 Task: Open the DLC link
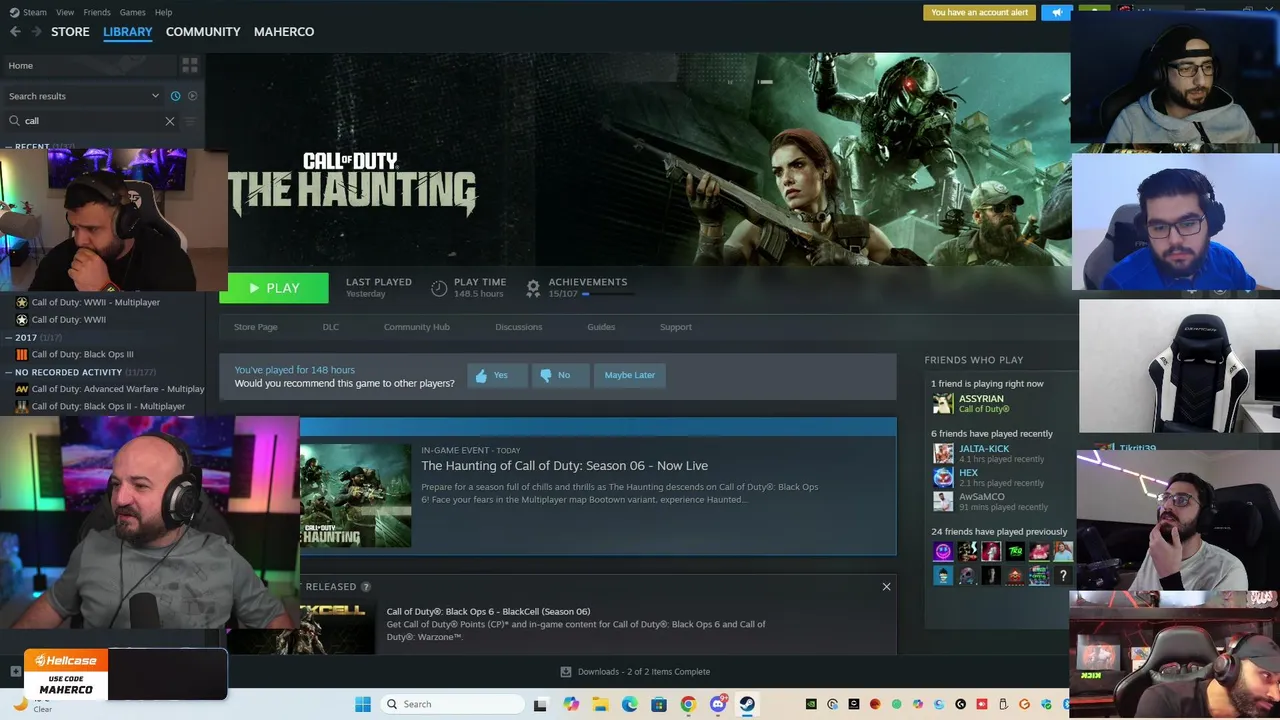tap(331, 327)
